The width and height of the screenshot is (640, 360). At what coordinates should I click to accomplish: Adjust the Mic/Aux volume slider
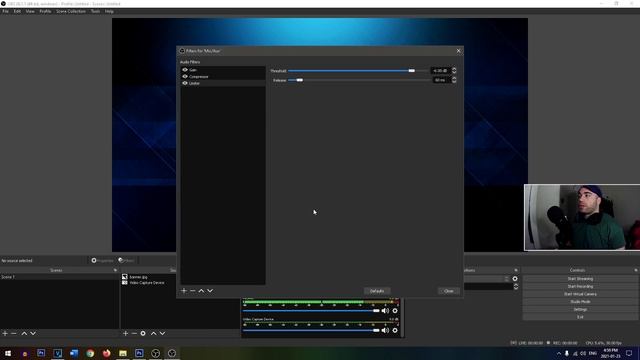point(311,311)
